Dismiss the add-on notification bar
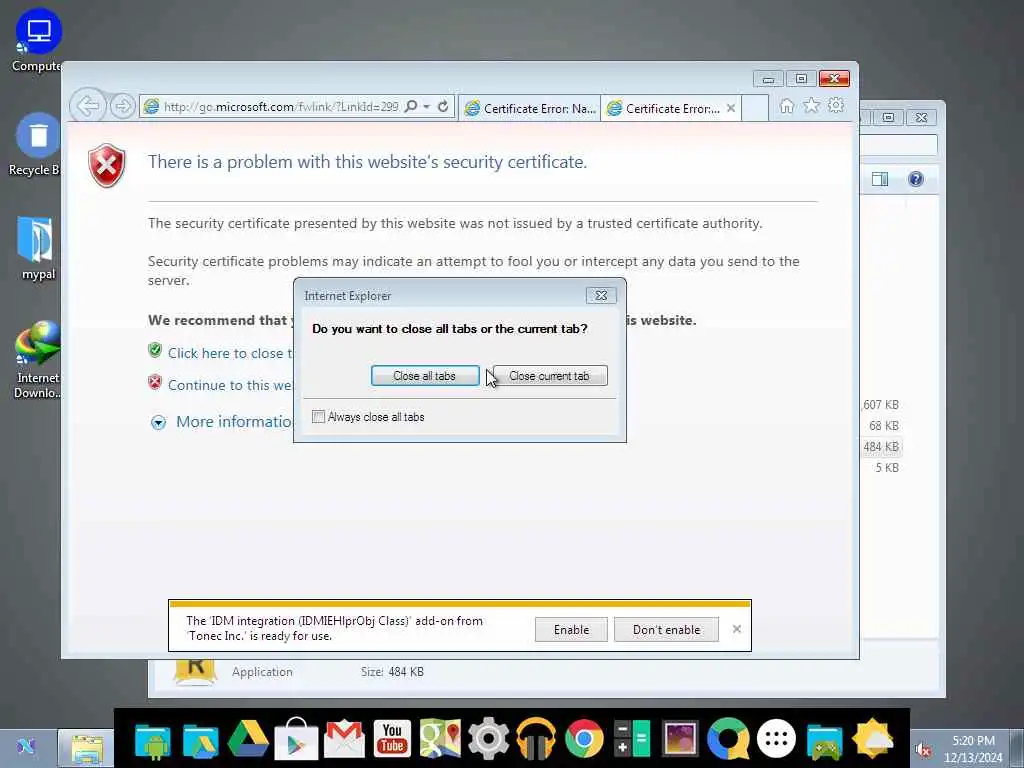Viewport: 1024px width, 768px height. click(x=737, y=629)
